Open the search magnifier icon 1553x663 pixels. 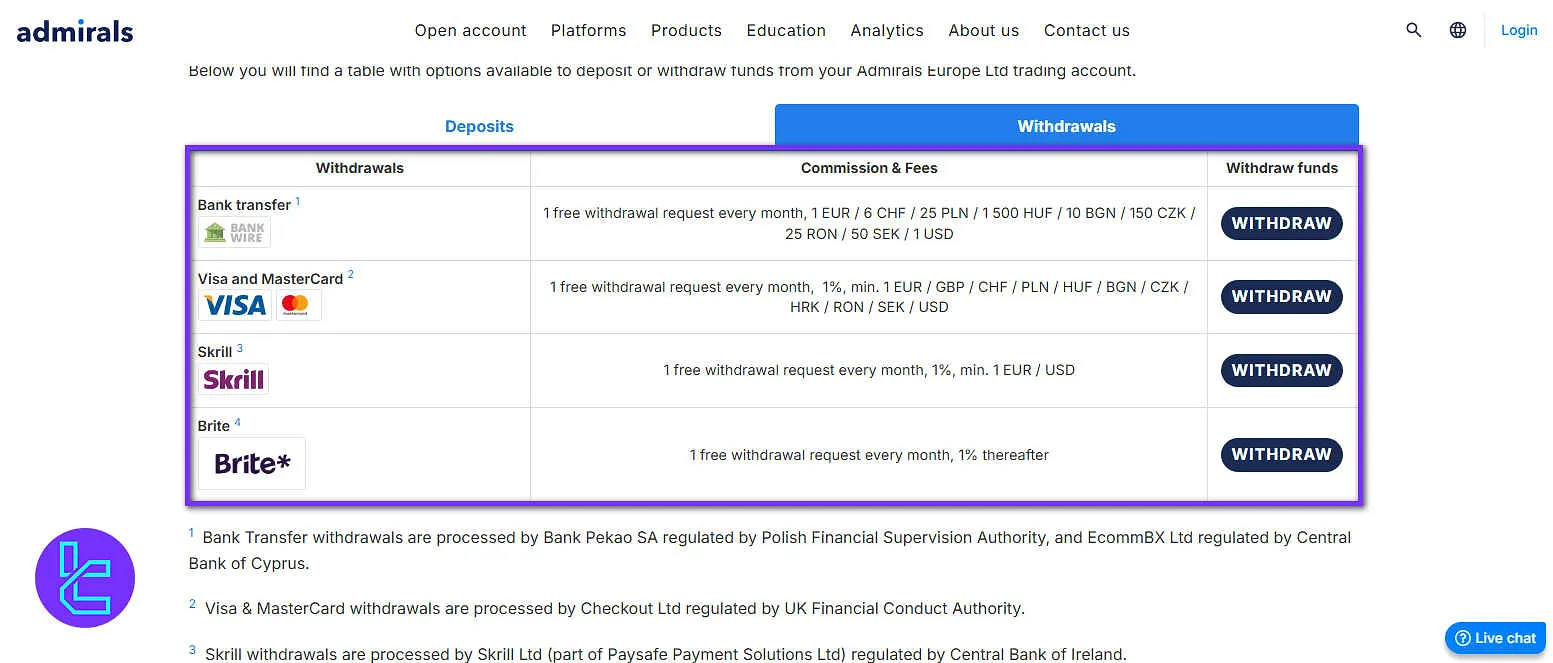click(1413, 30)
